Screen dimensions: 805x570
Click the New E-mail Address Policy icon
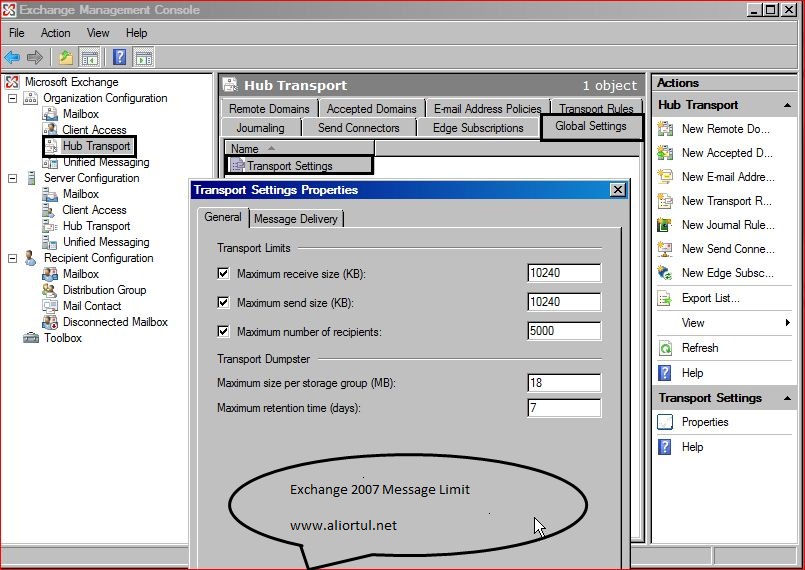pos(665,177)
